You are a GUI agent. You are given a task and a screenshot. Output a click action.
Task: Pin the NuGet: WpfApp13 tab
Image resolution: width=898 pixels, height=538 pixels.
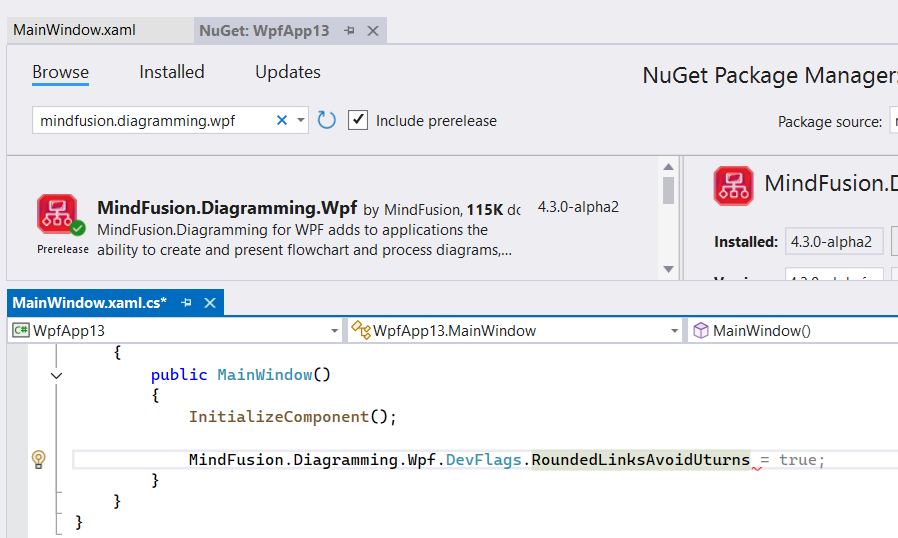pos(350,31)
